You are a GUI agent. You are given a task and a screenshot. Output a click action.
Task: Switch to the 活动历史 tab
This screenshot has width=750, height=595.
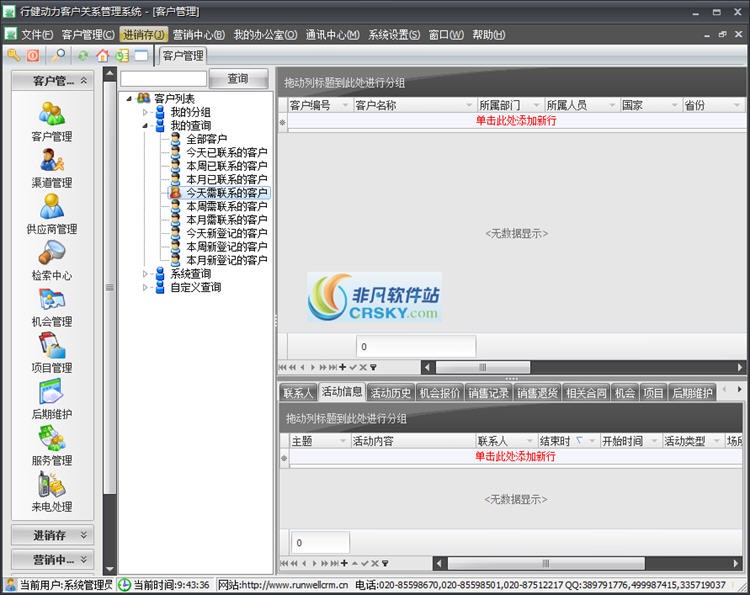click(x=391, y=393)
